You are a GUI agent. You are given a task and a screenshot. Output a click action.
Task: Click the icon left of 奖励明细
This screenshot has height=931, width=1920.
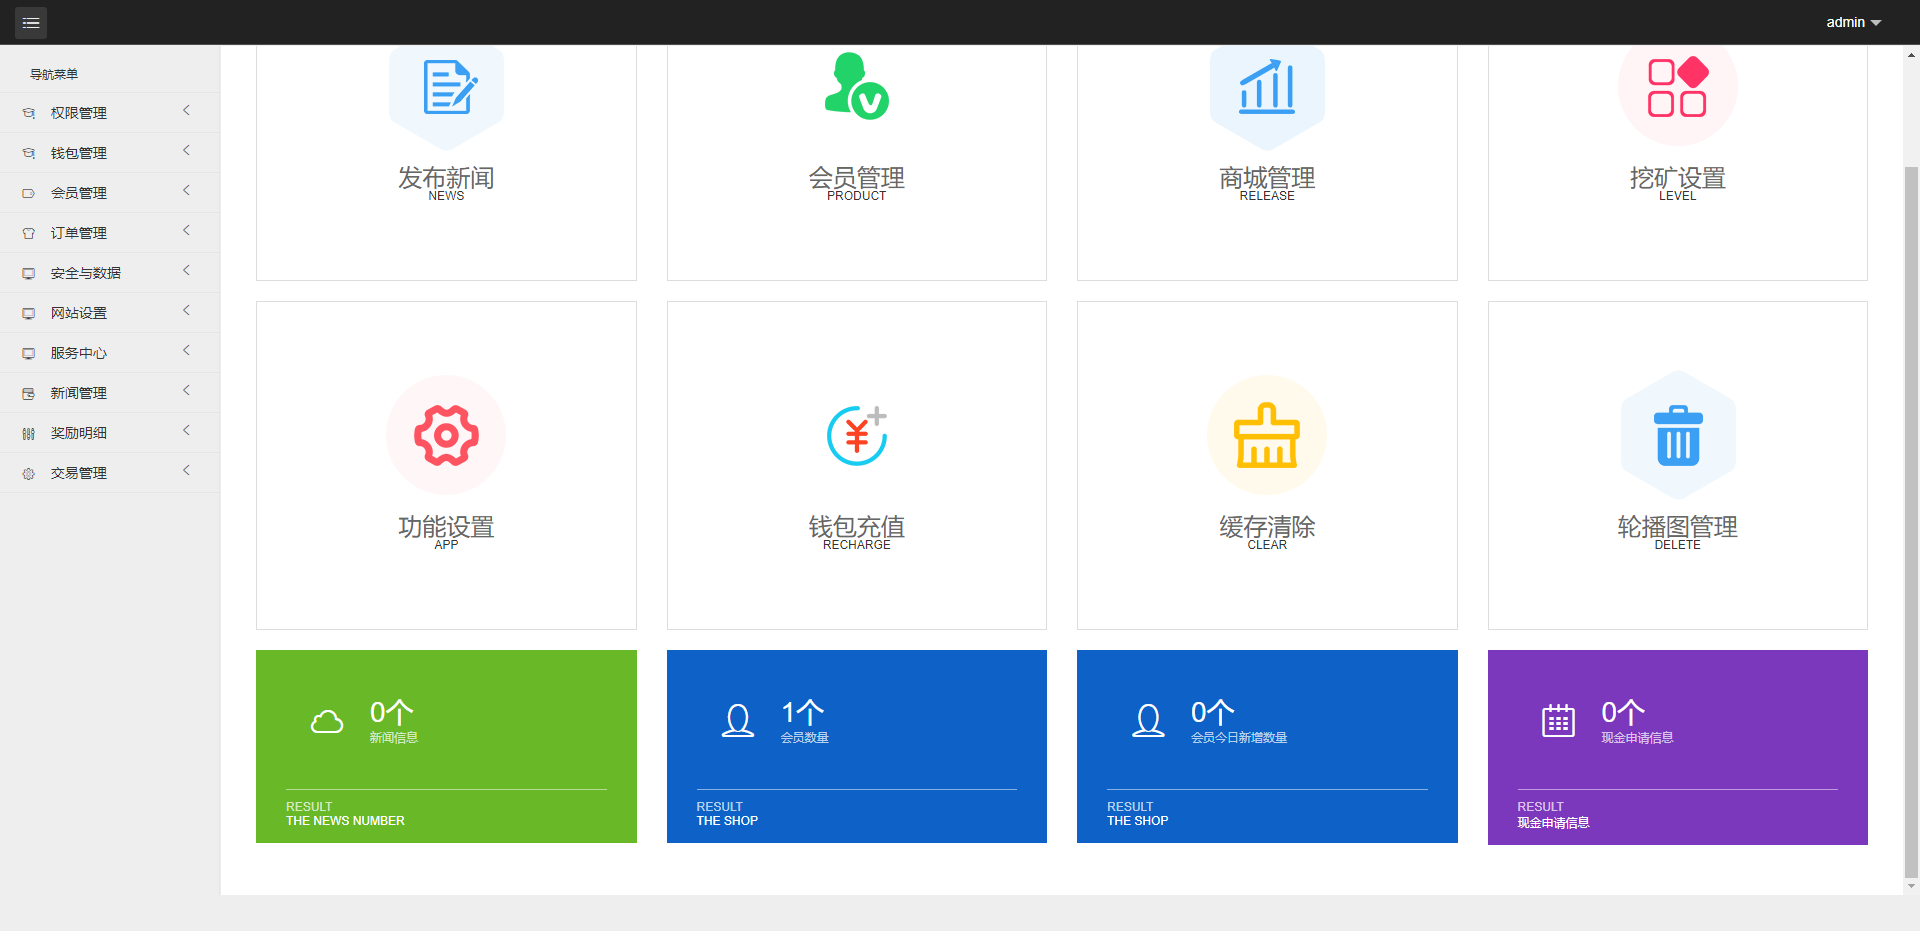(x=29, y=433)
